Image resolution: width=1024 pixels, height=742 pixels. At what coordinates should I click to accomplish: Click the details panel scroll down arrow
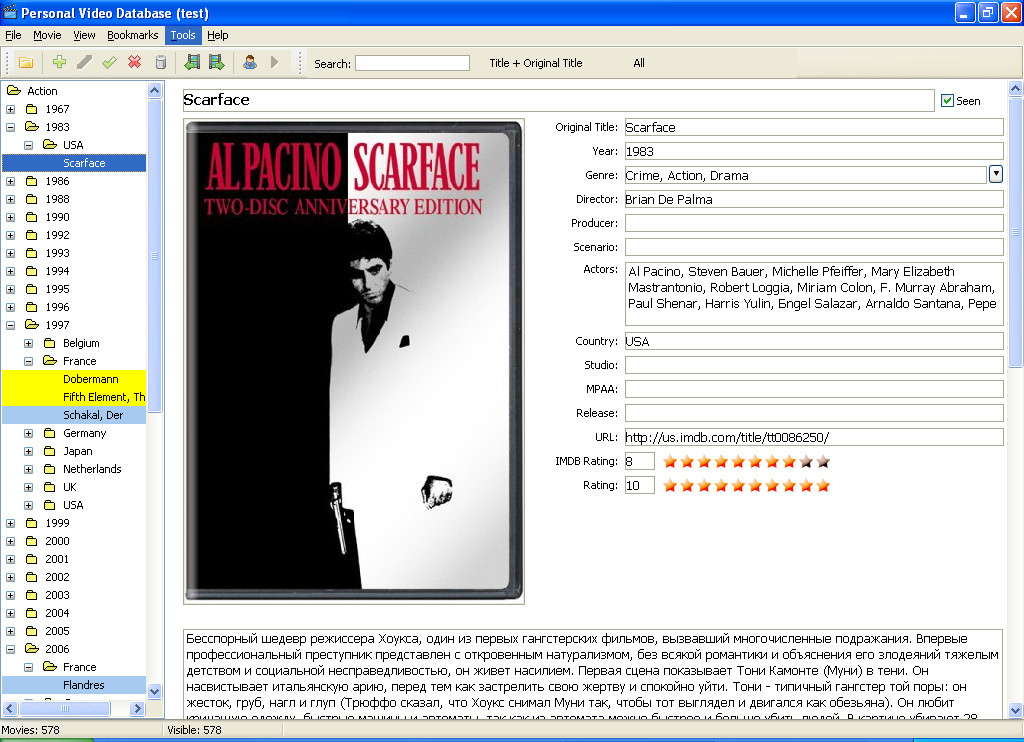(1016, 711)
